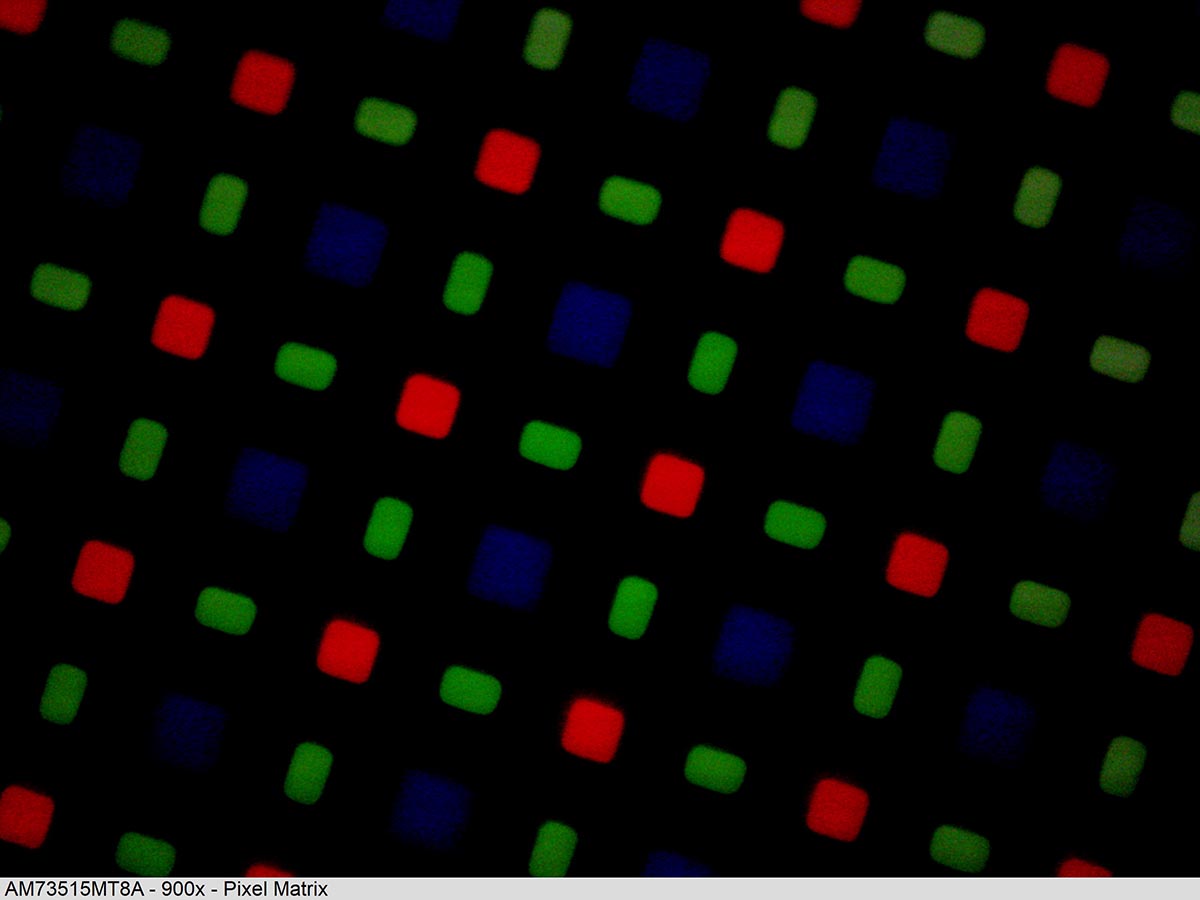Click the red subpixel at the bottom-left edge
The width and height of the screenshot is (1200, 900).
pos(24,816)
